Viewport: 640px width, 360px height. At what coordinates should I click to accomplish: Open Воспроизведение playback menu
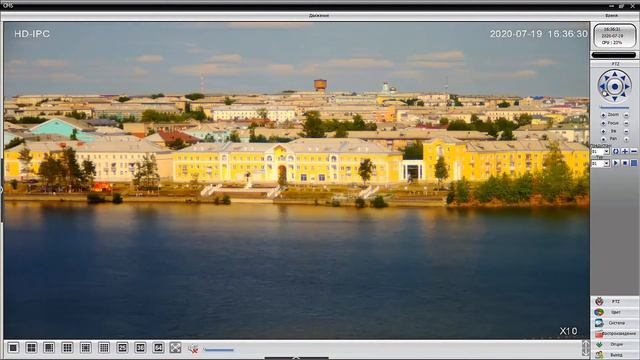(x=615, y=333)
